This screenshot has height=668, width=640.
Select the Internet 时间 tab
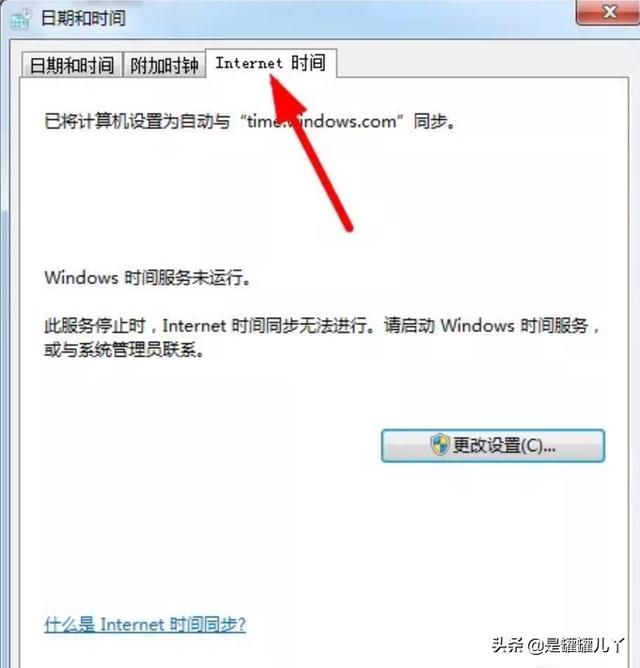click(271, 63)
